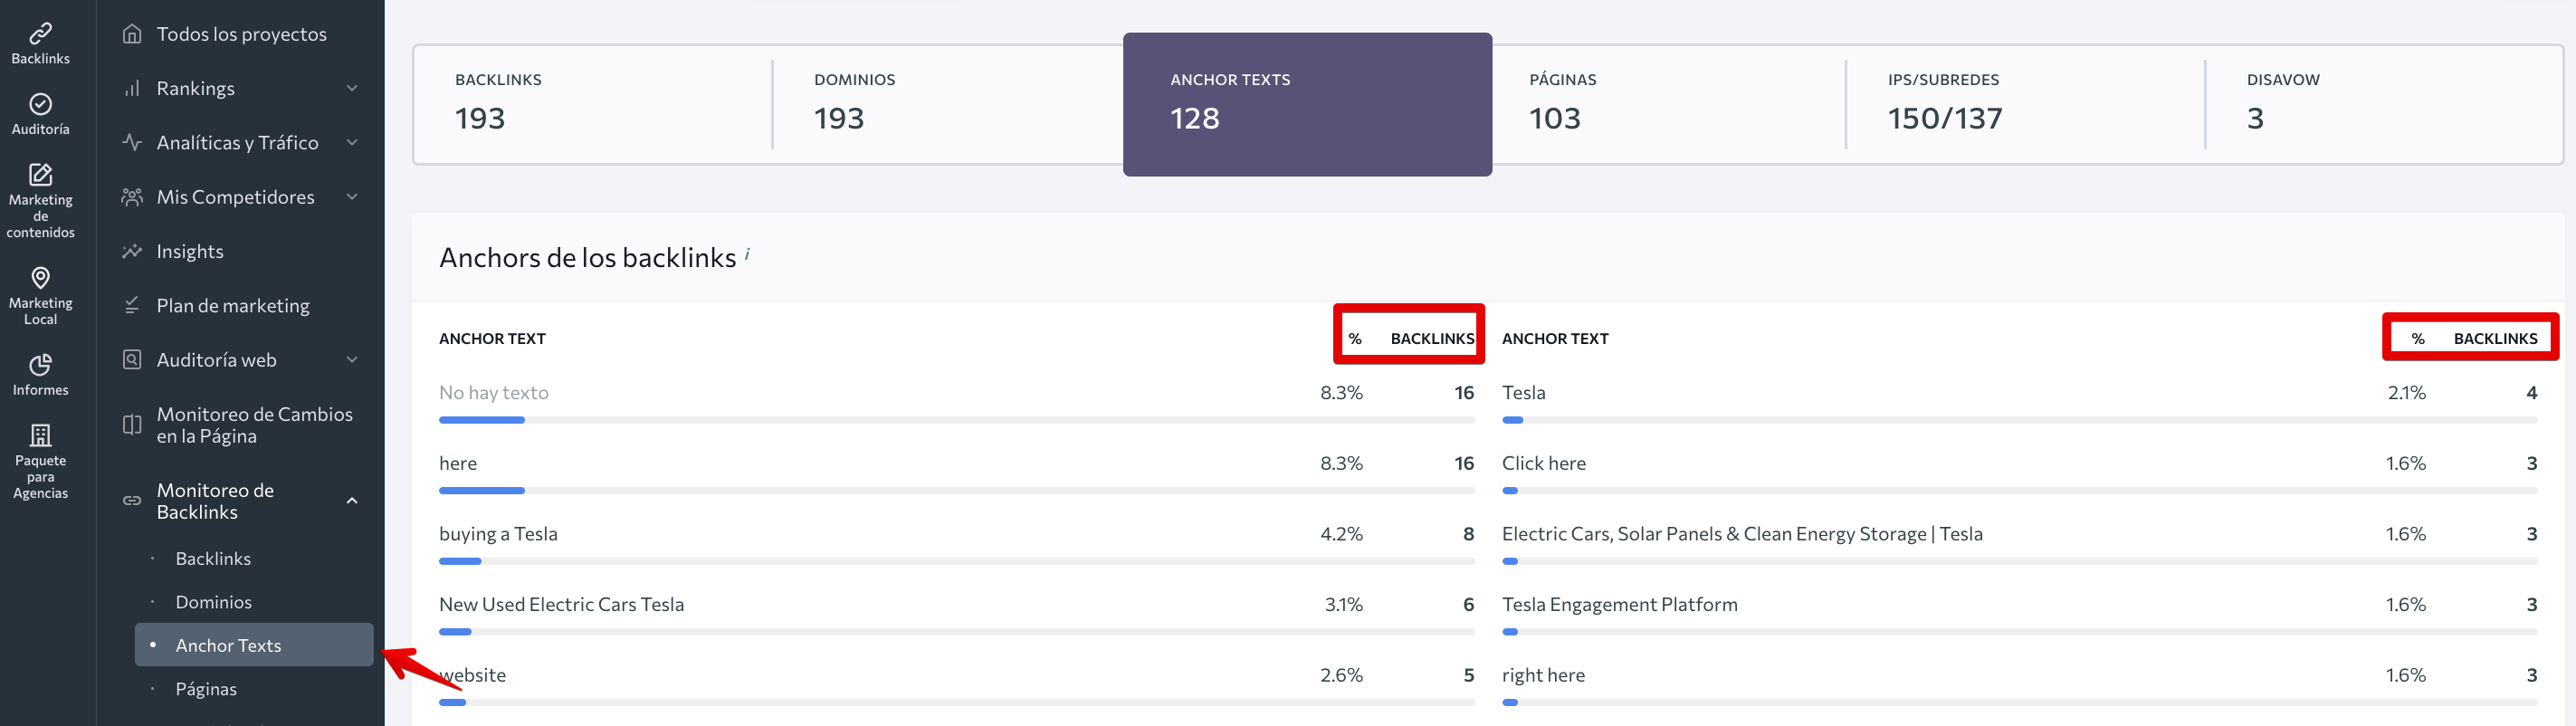Open the Anchor Texts submenu item
2576x726 pixels.
[x=254, y=645]
